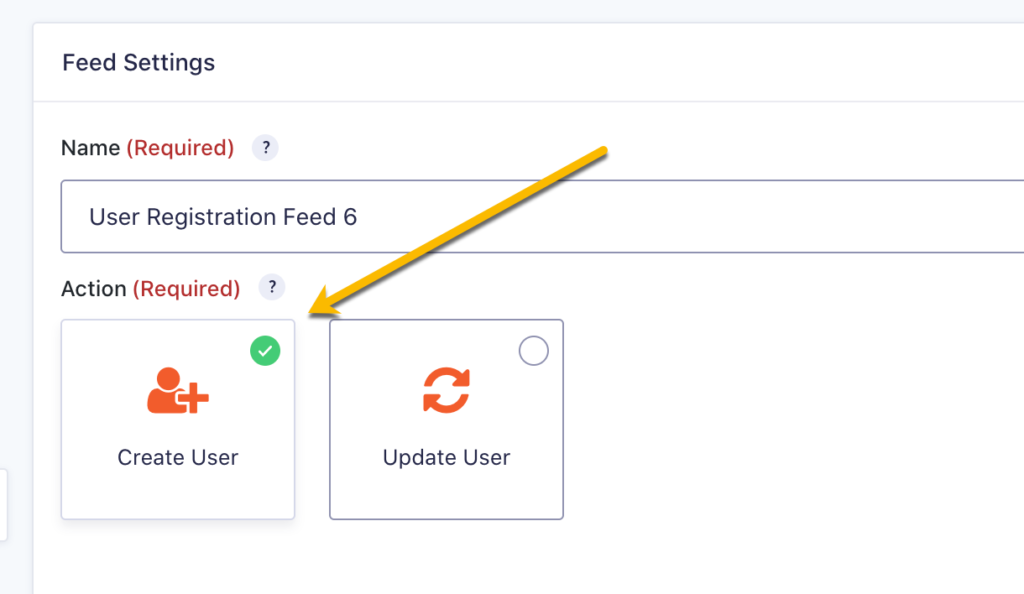
Task: Click the partial panel at the left edge
Action: [3, 505]
